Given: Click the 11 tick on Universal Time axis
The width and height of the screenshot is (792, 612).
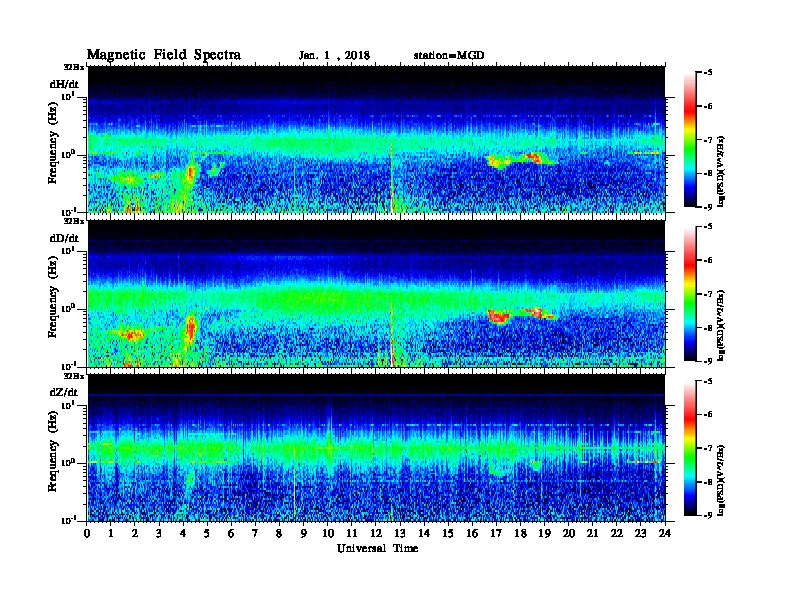Looking at the screenshot, I should [x=352, y=534].
